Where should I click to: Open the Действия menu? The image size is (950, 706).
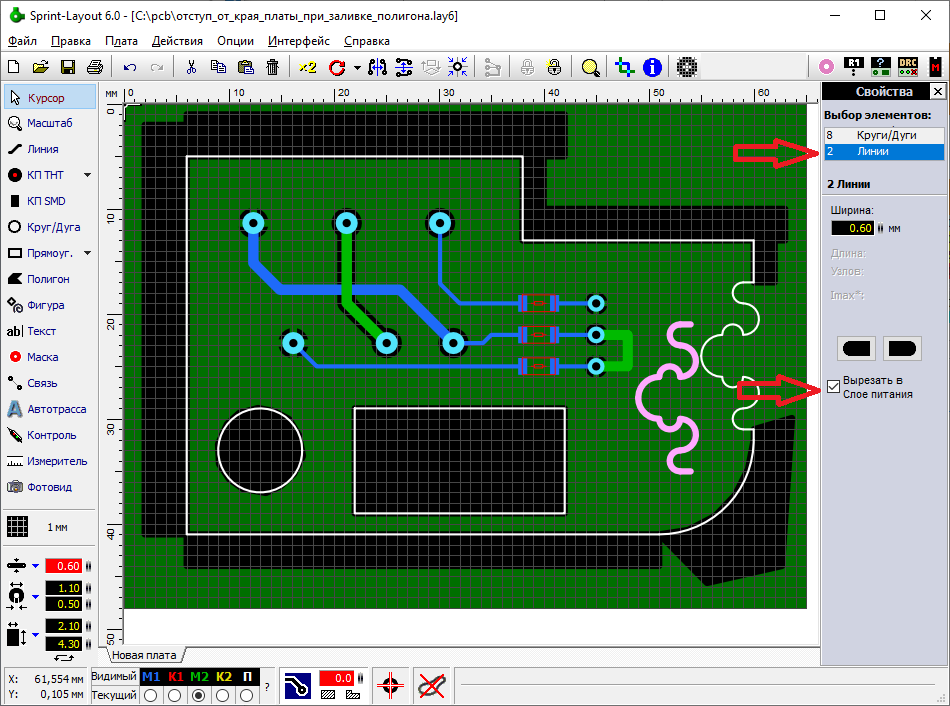coord(177,41)
